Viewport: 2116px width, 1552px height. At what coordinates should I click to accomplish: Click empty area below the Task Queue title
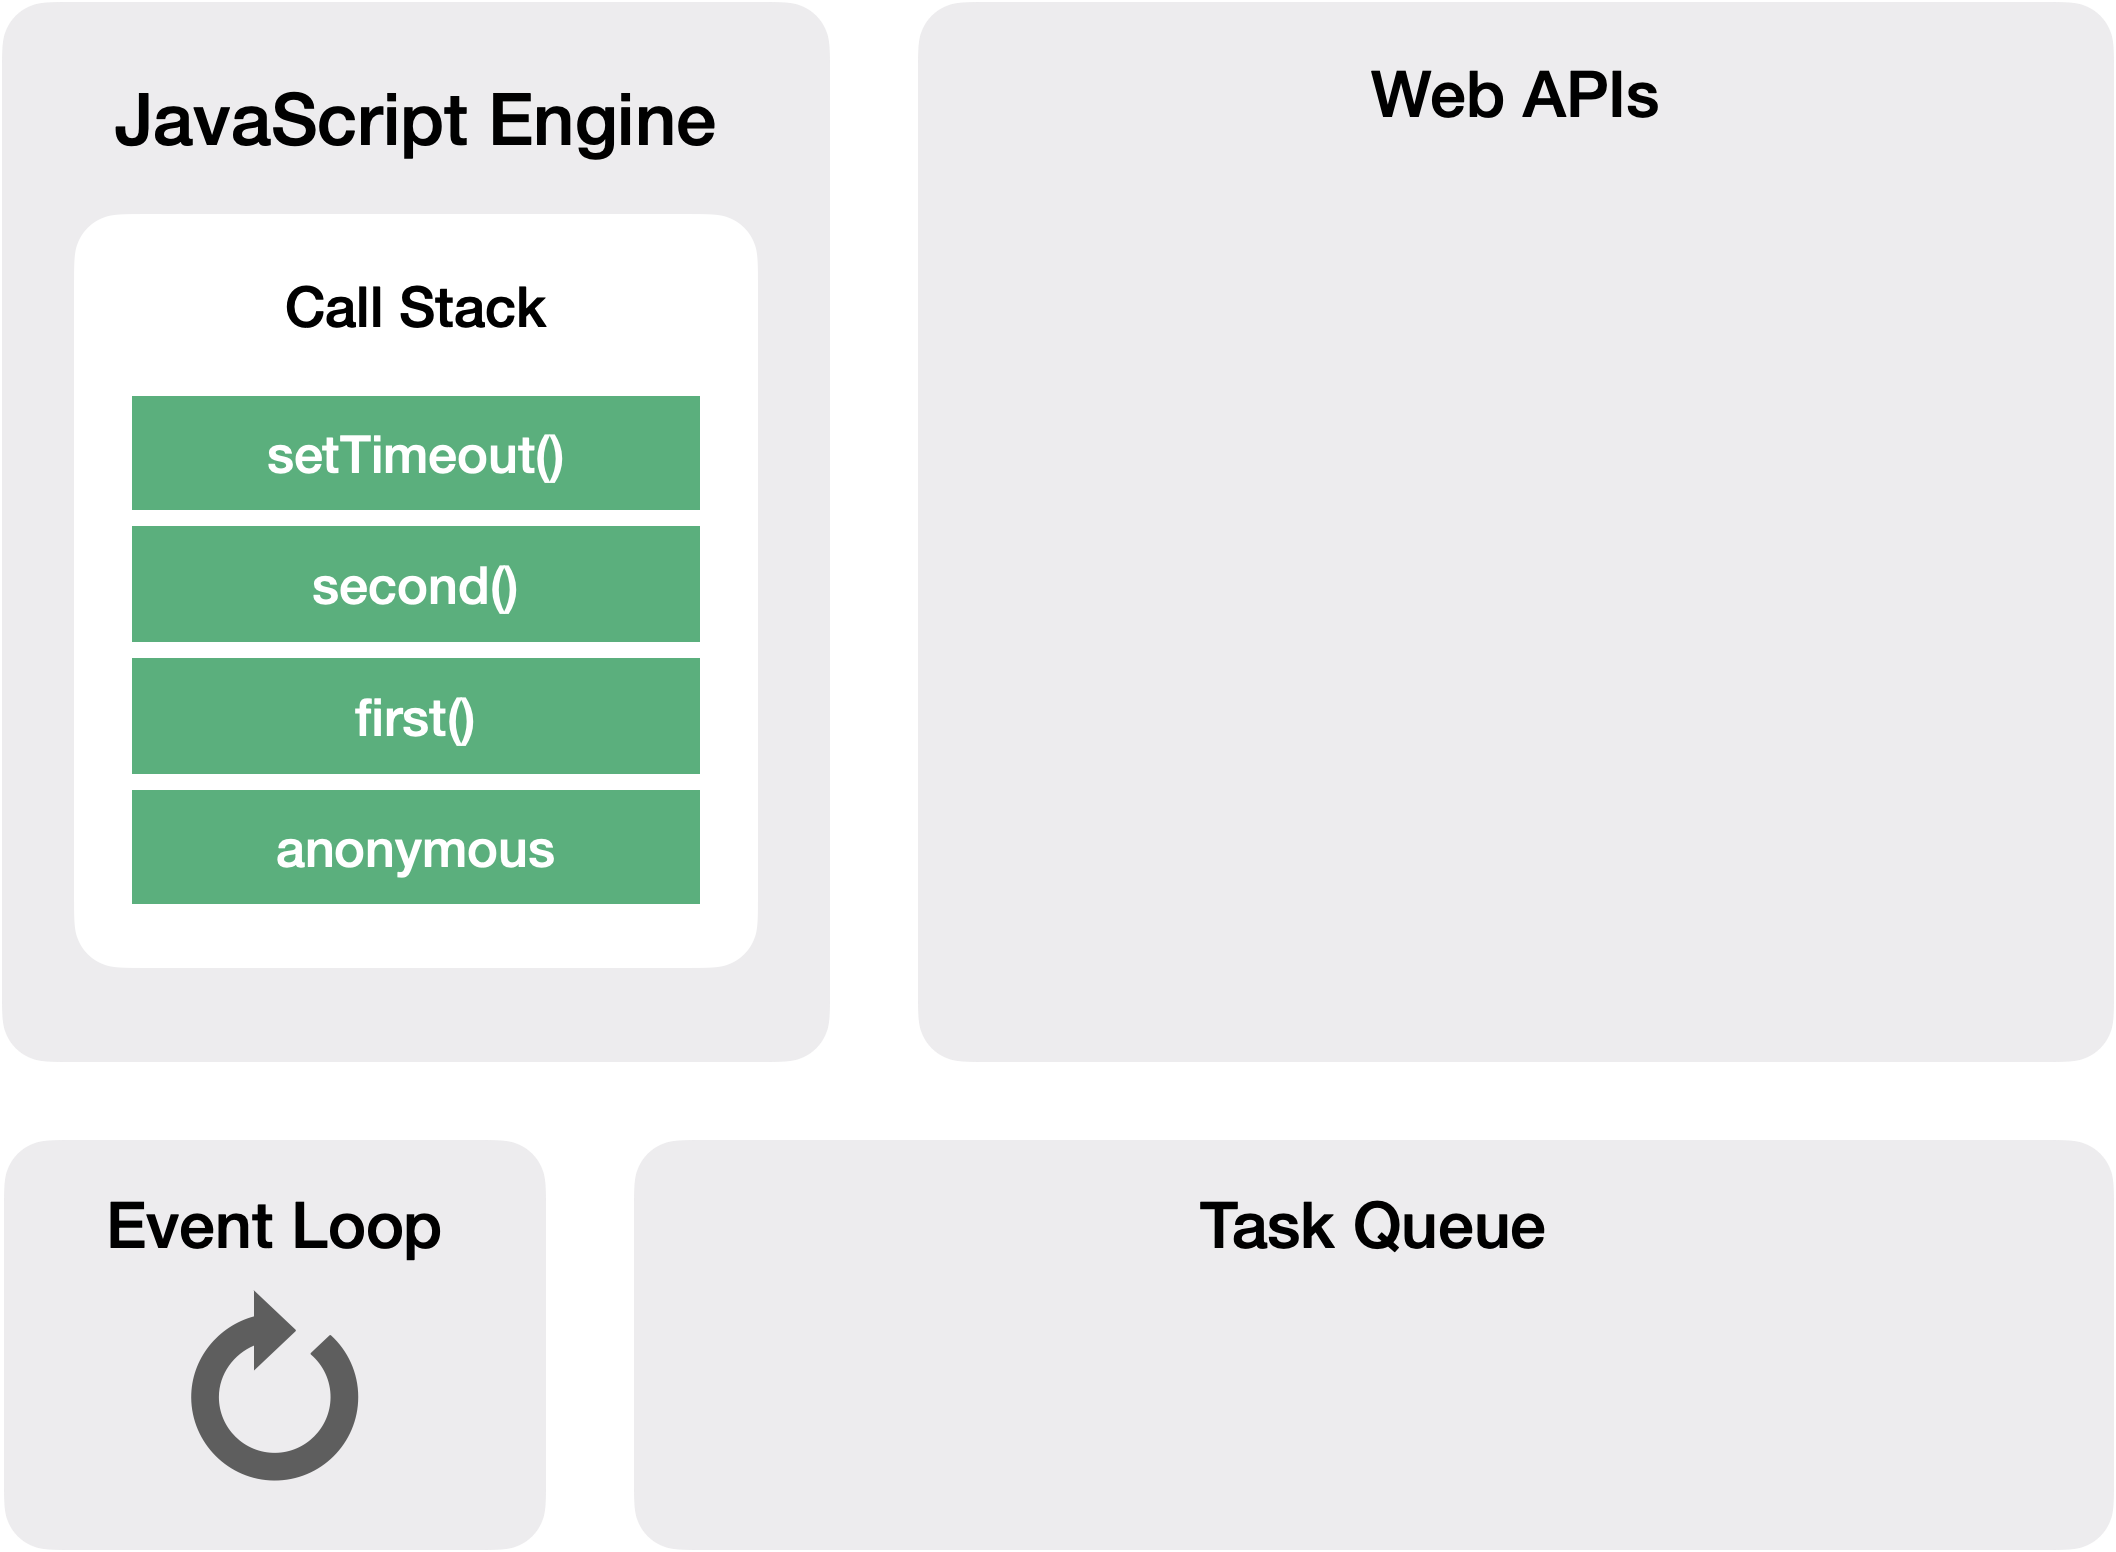[x=1372, y=1400]
